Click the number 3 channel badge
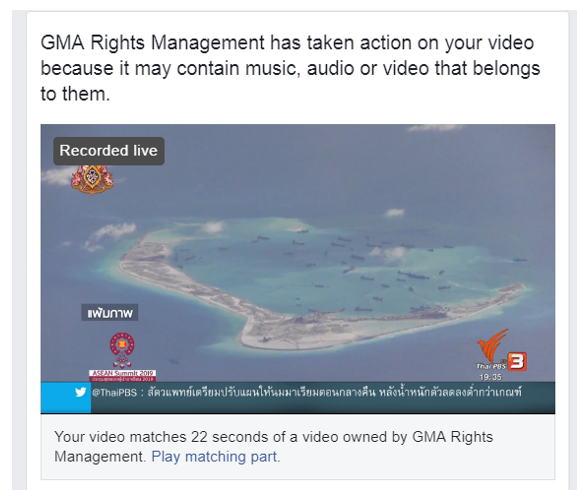Viewport: 577px width, 490px height. tap(517, 362)
